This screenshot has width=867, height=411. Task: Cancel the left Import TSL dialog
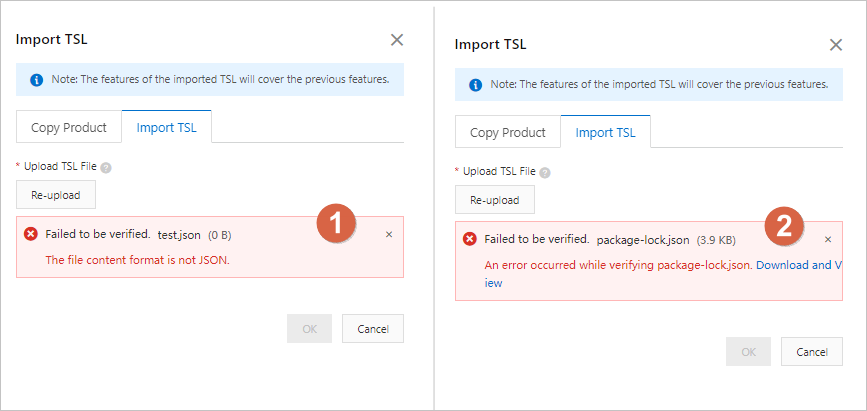click(372, 328)
